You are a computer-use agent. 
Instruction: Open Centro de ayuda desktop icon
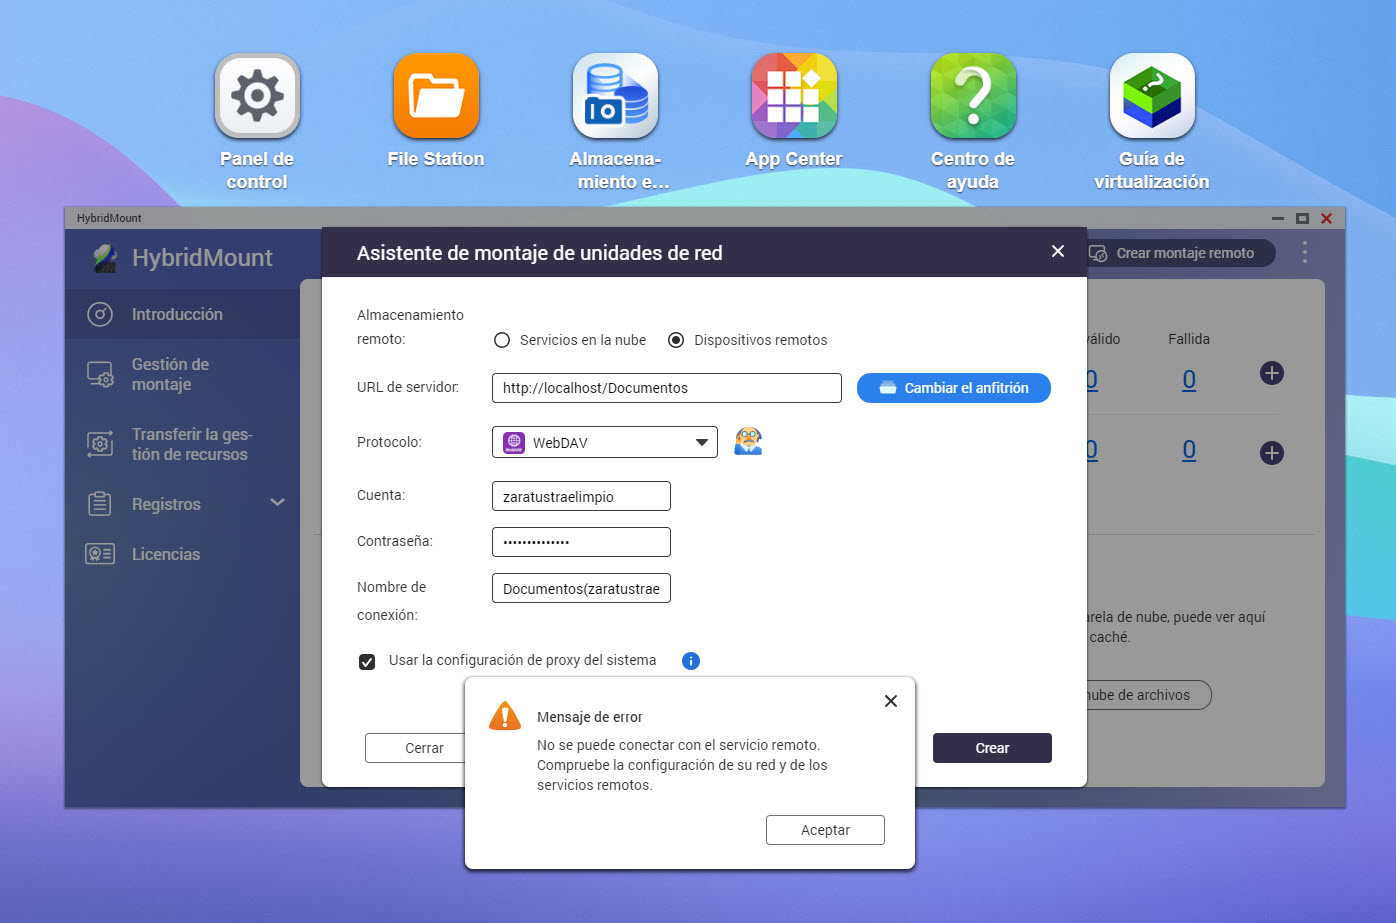pos(973,97)
